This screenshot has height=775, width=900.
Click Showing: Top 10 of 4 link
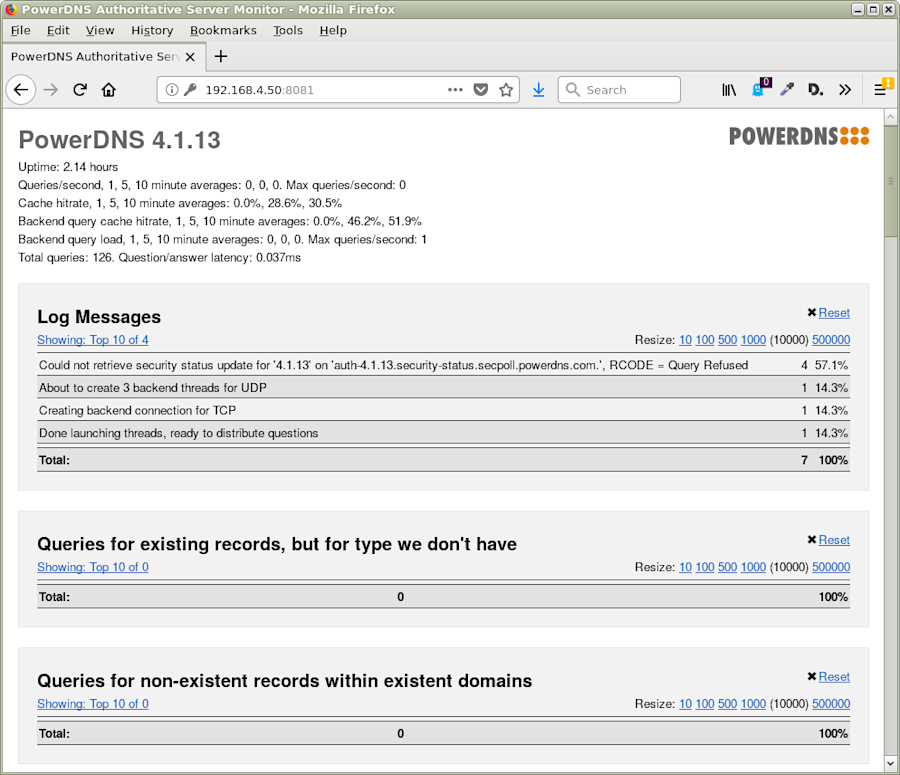pos(93,340)
